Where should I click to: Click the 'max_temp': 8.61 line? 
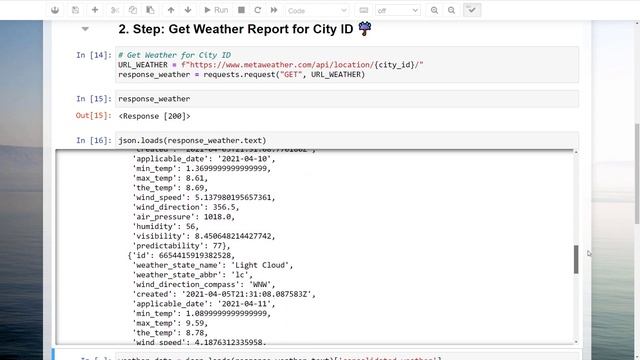point(170,178)
